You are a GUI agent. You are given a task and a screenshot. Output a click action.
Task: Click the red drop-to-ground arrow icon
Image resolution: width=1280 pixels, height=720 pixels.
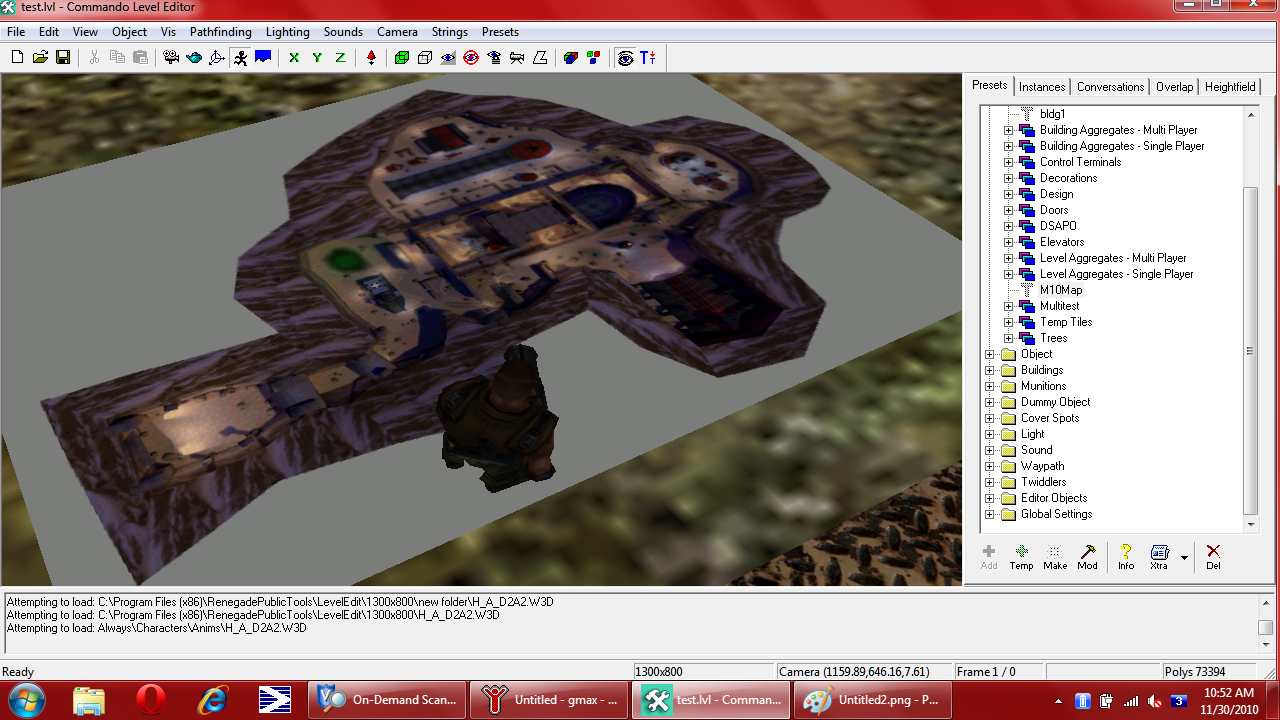coord(371,58)
